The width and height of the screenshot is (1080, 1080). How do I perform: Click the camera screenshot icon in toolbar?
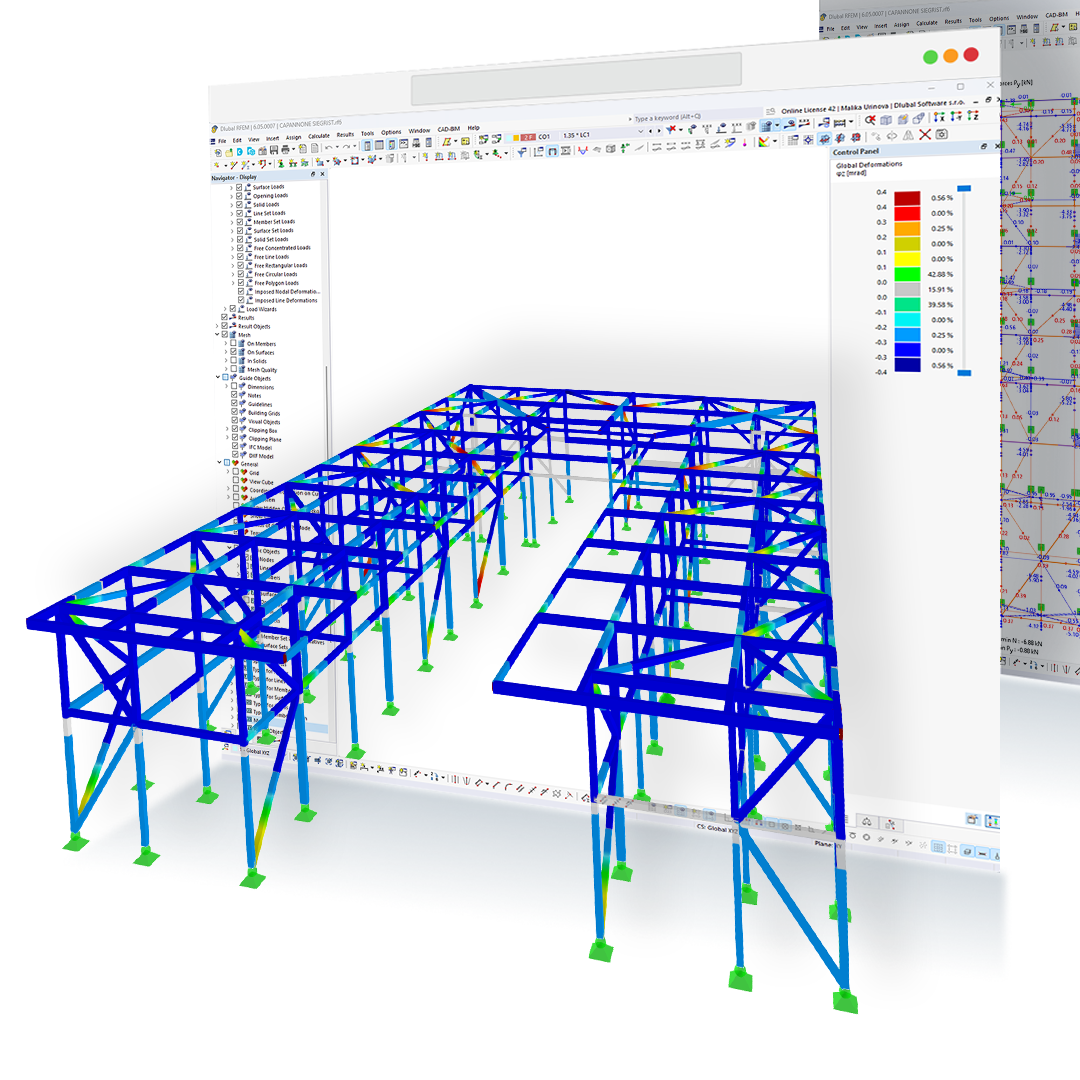point(942,134)
